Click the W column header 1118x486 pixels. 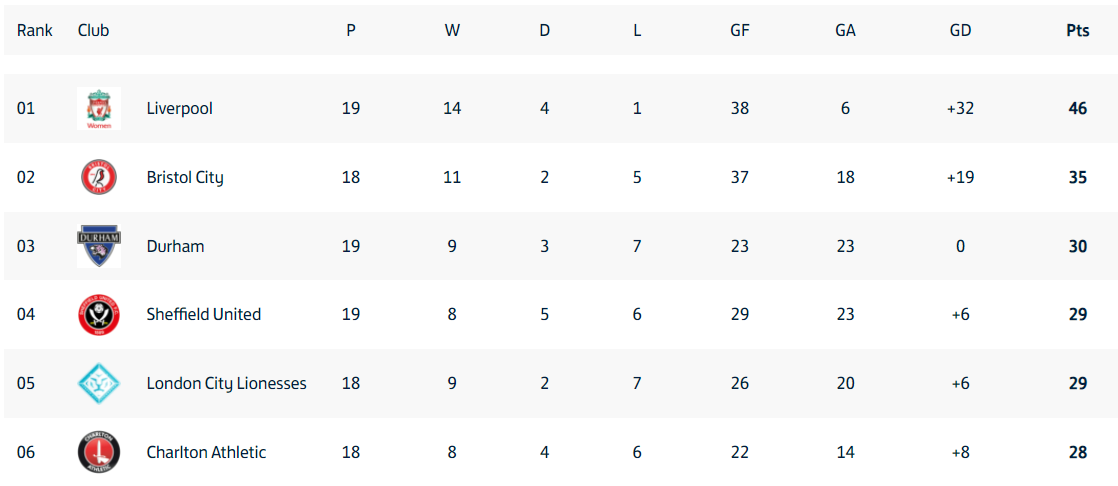click(452, 31)
